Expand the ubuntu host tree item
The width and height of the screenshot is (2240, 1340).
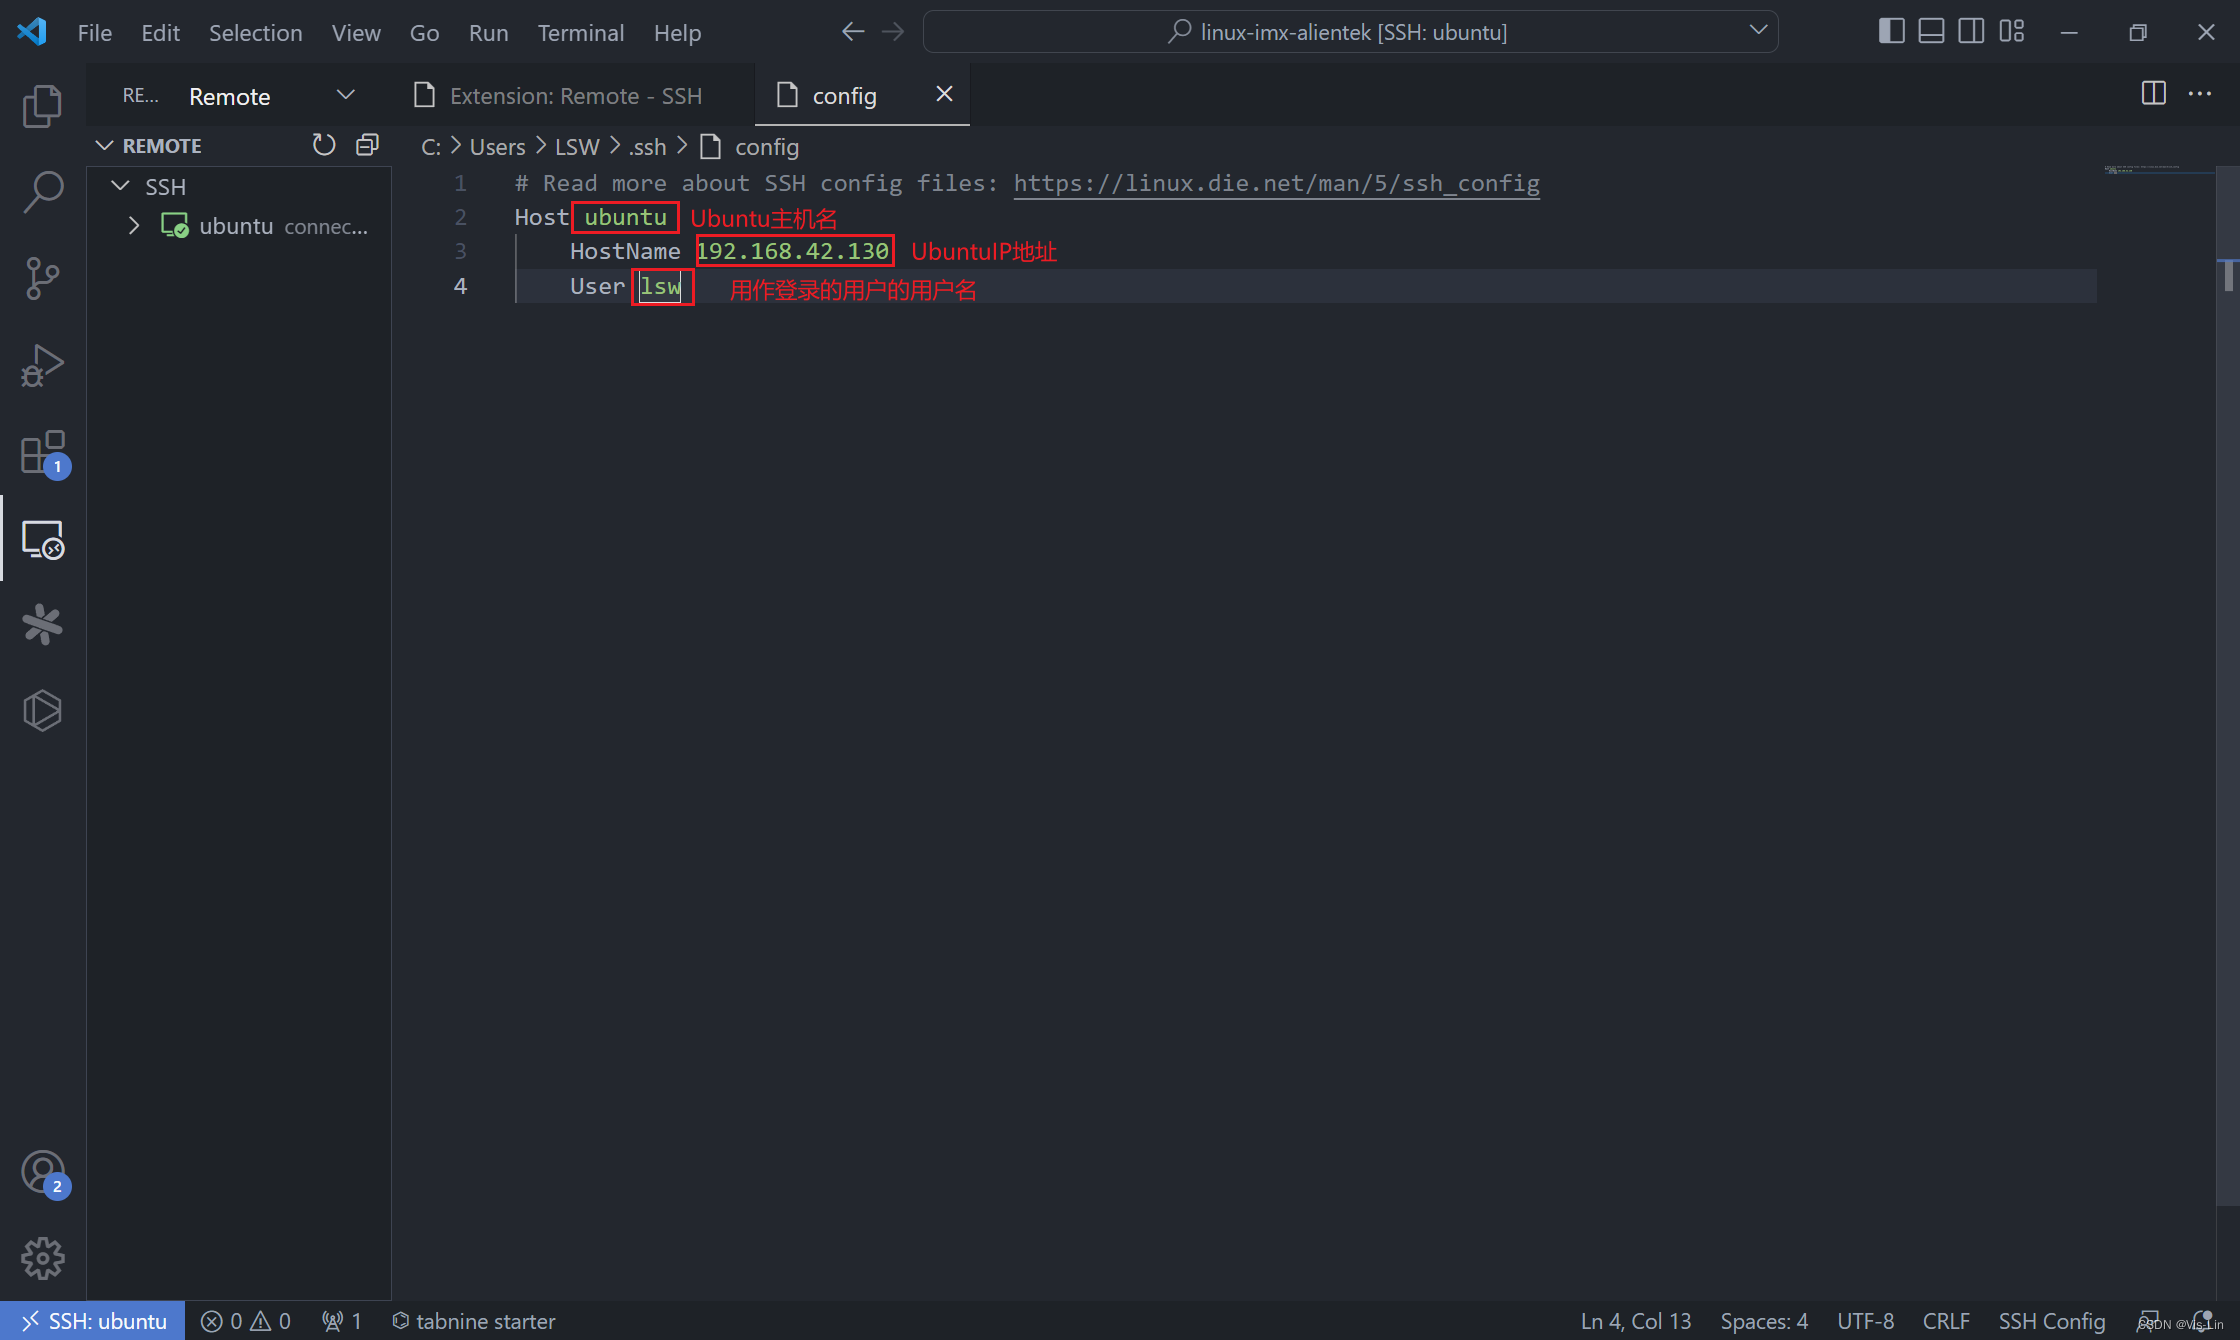click(134, 226)
